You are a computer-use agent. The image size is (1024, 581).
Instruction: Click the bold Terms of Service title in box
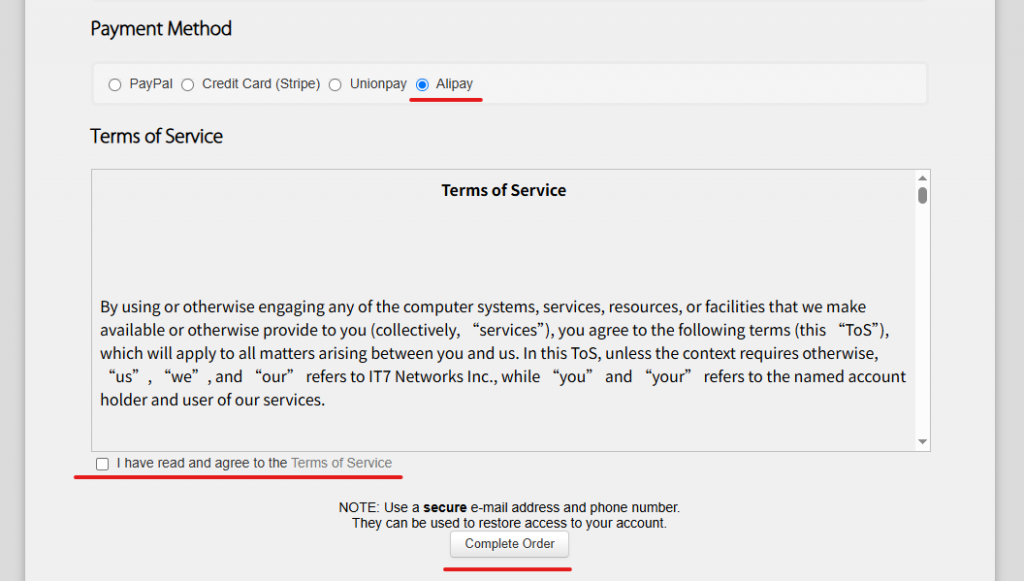[x=503, y=190]
